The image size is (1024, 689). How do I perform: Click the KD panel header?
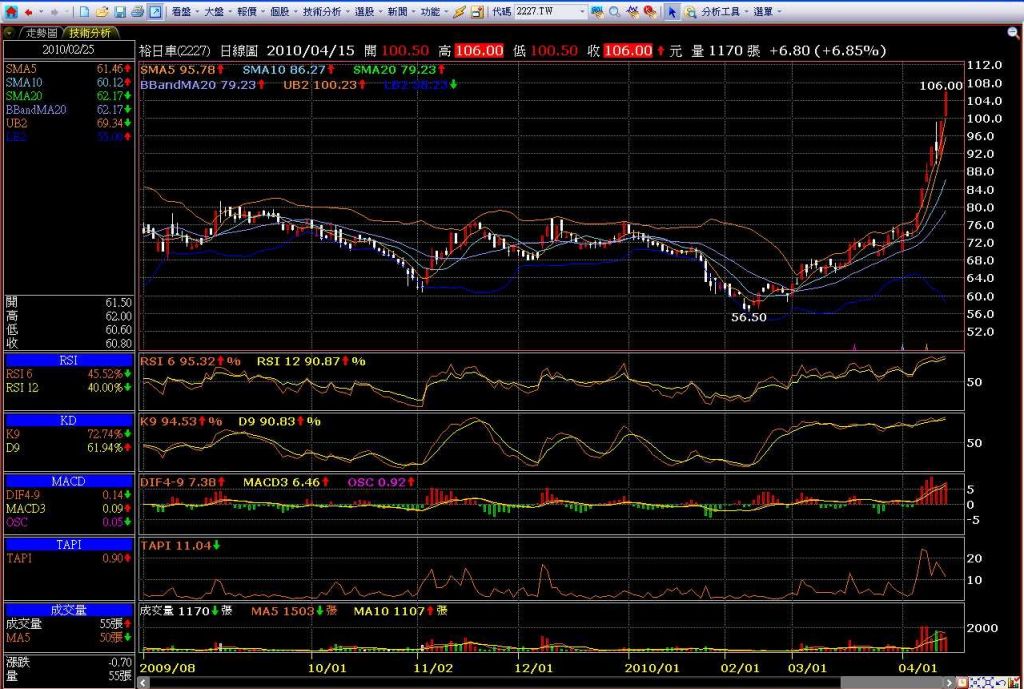69,421
